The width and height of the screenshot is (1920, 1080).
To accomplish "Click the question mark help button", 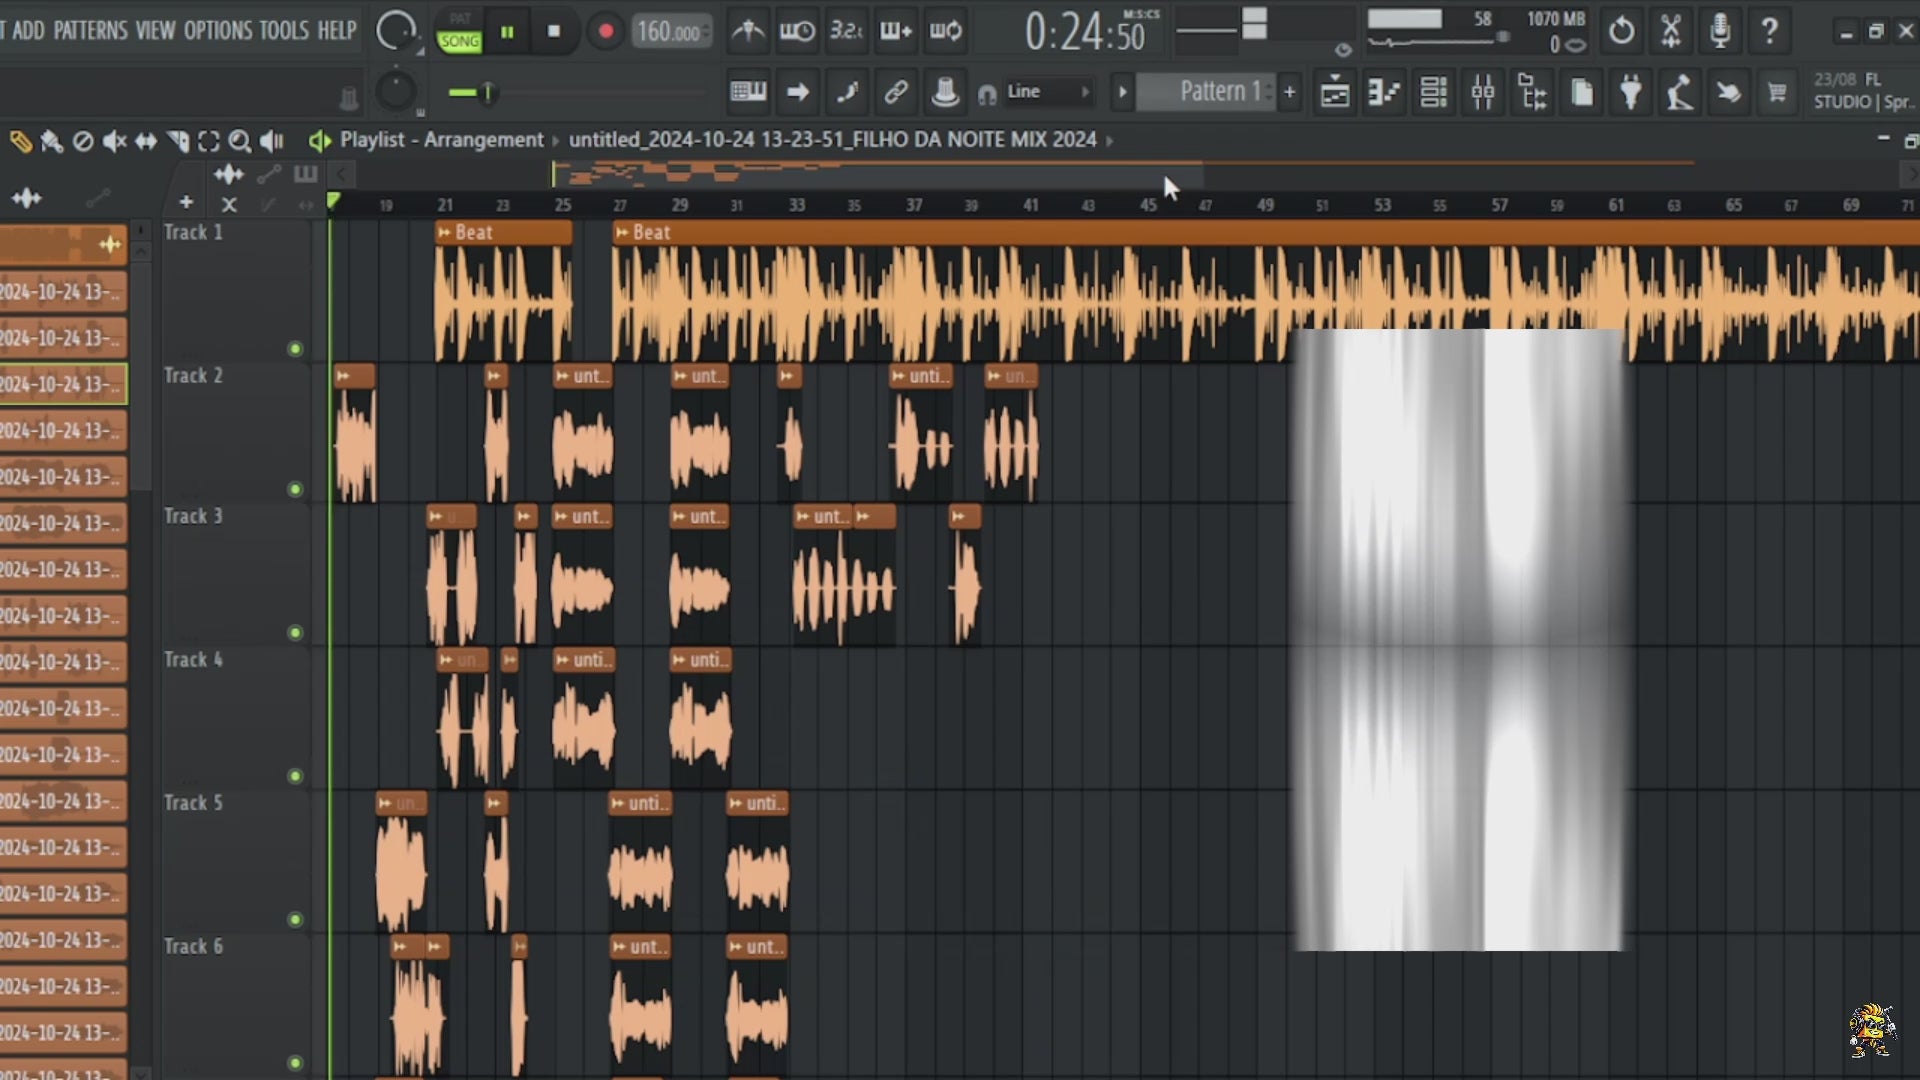I will click(1769, 31).
